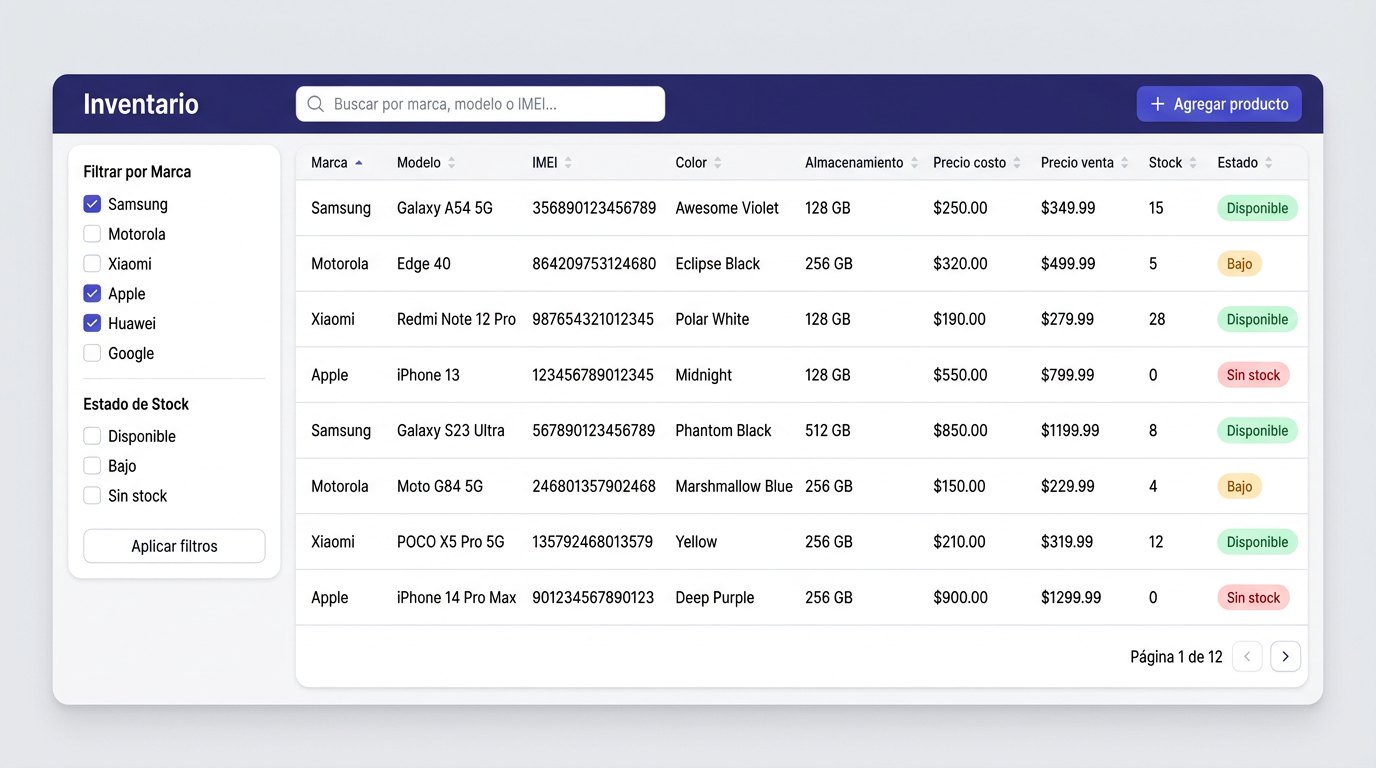Click the Deep Purple color cell
This screenshot has width=1376, height=768.
pyautogui.click(x=715, y=597)
